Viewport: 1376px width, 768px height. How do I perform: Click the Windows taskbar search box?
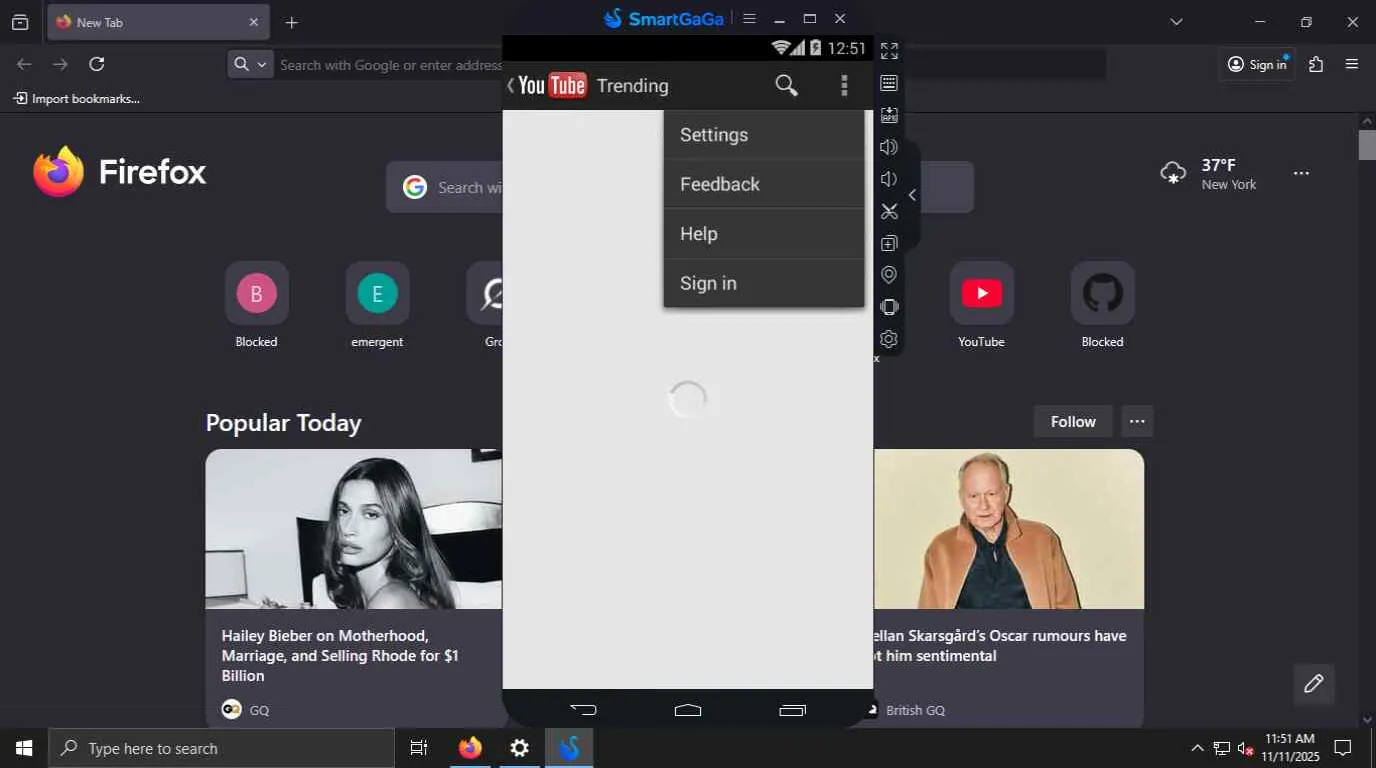pos(222,748)
